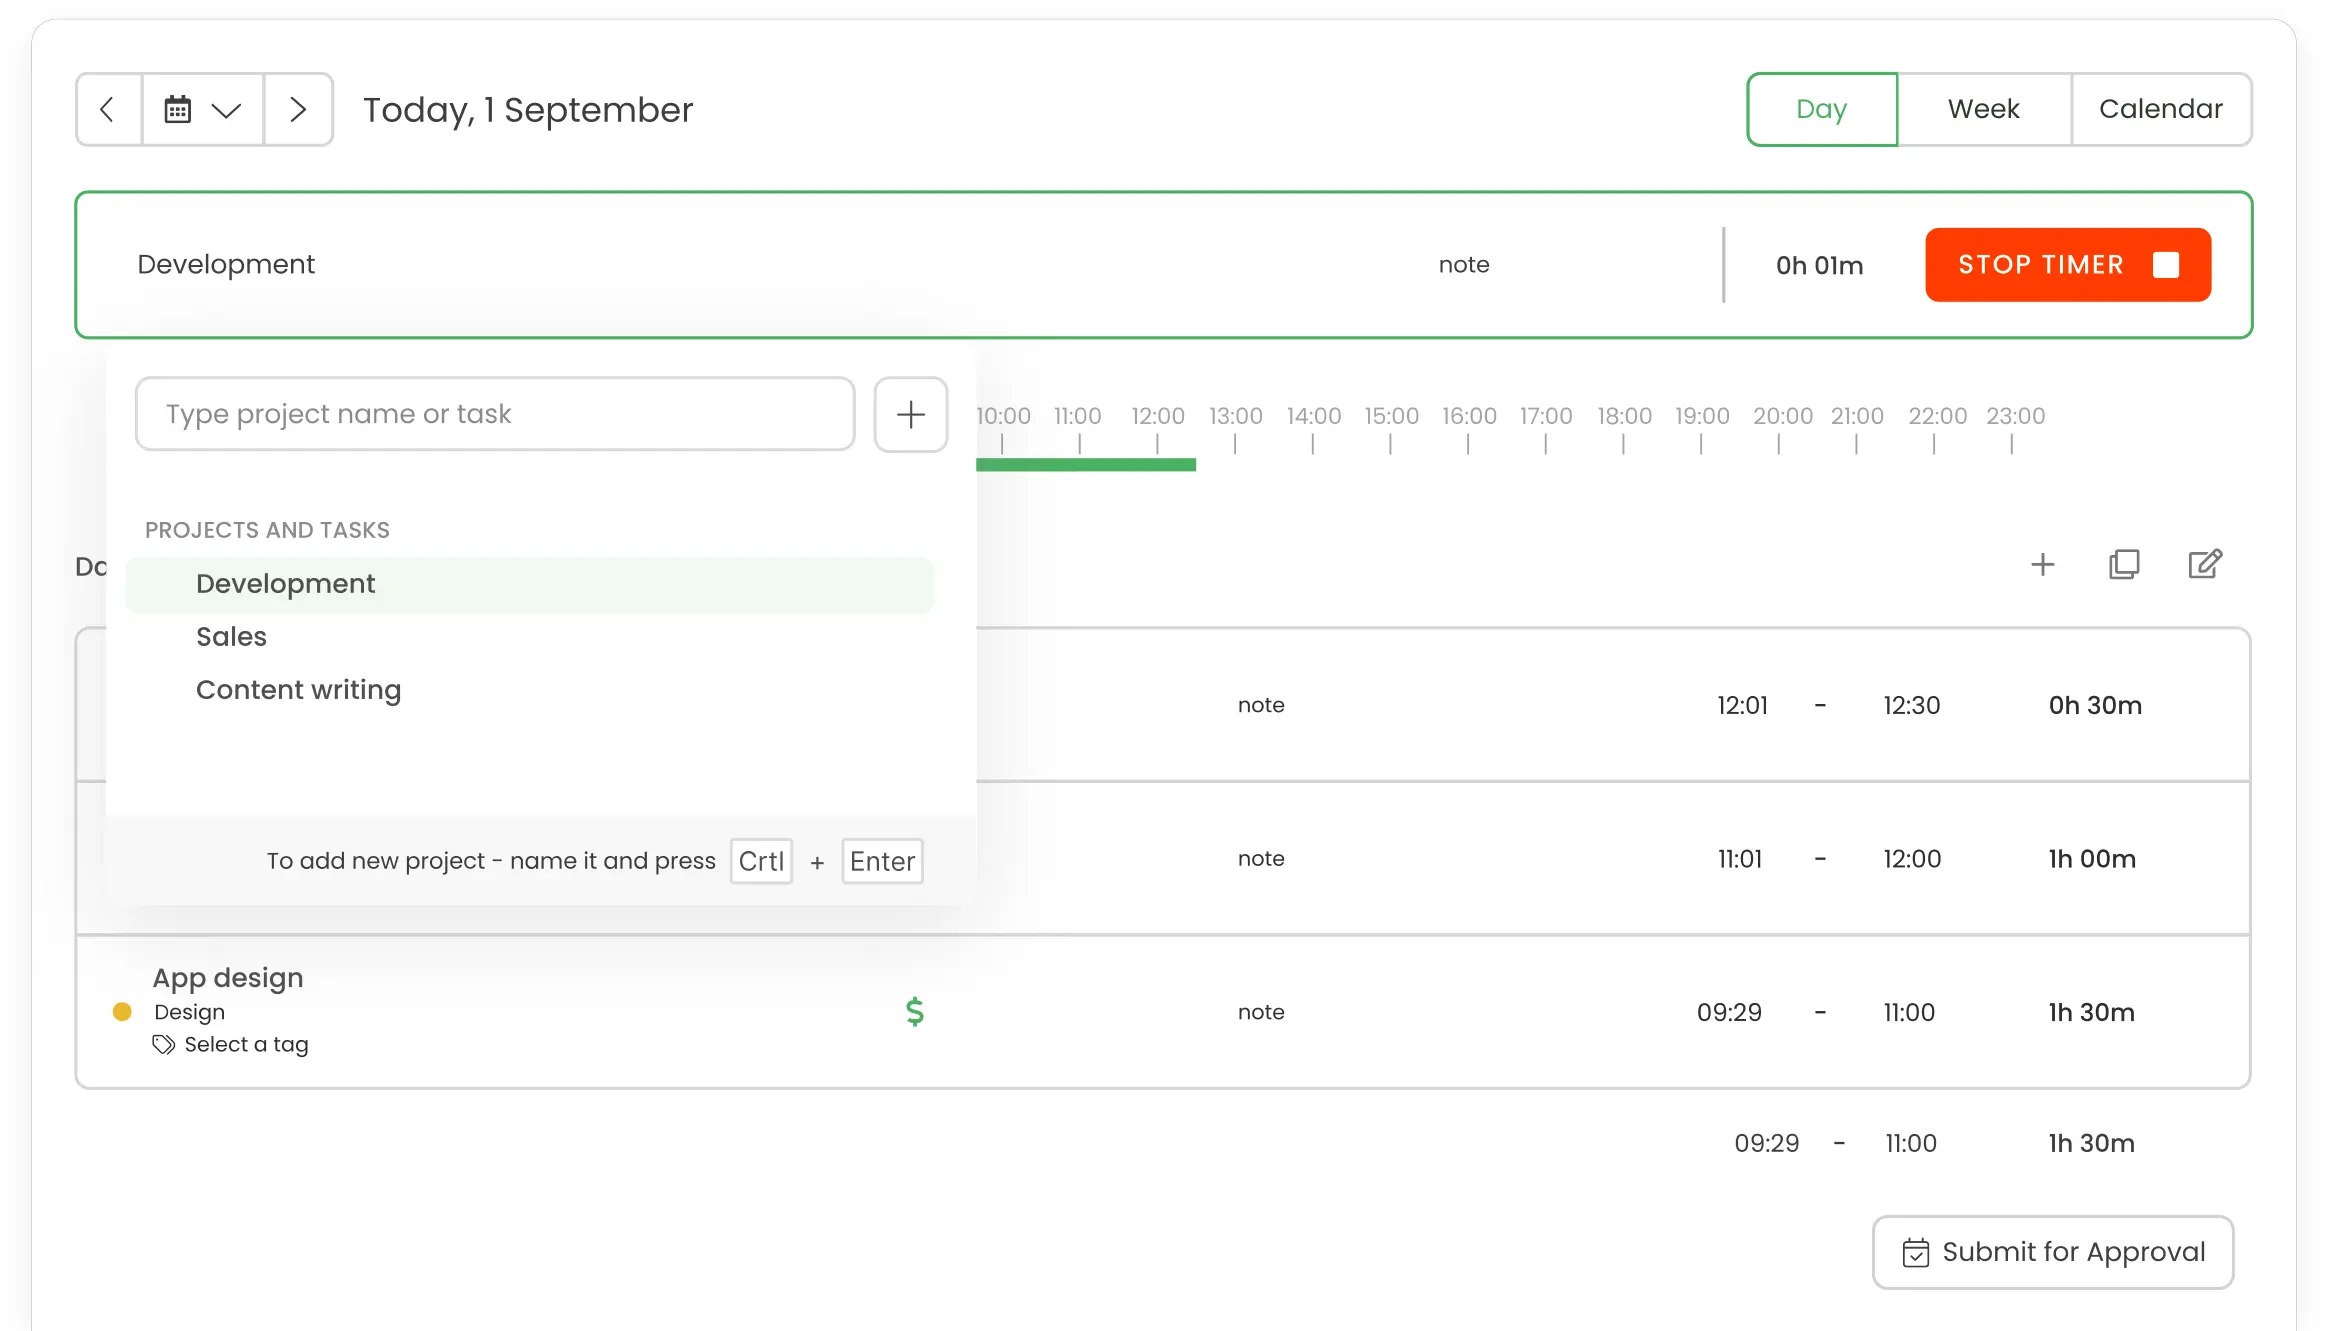The height and width of the screenshot is (1331, 2328).
Task: Click inside the project name search field
Action: tap(495, 414)
